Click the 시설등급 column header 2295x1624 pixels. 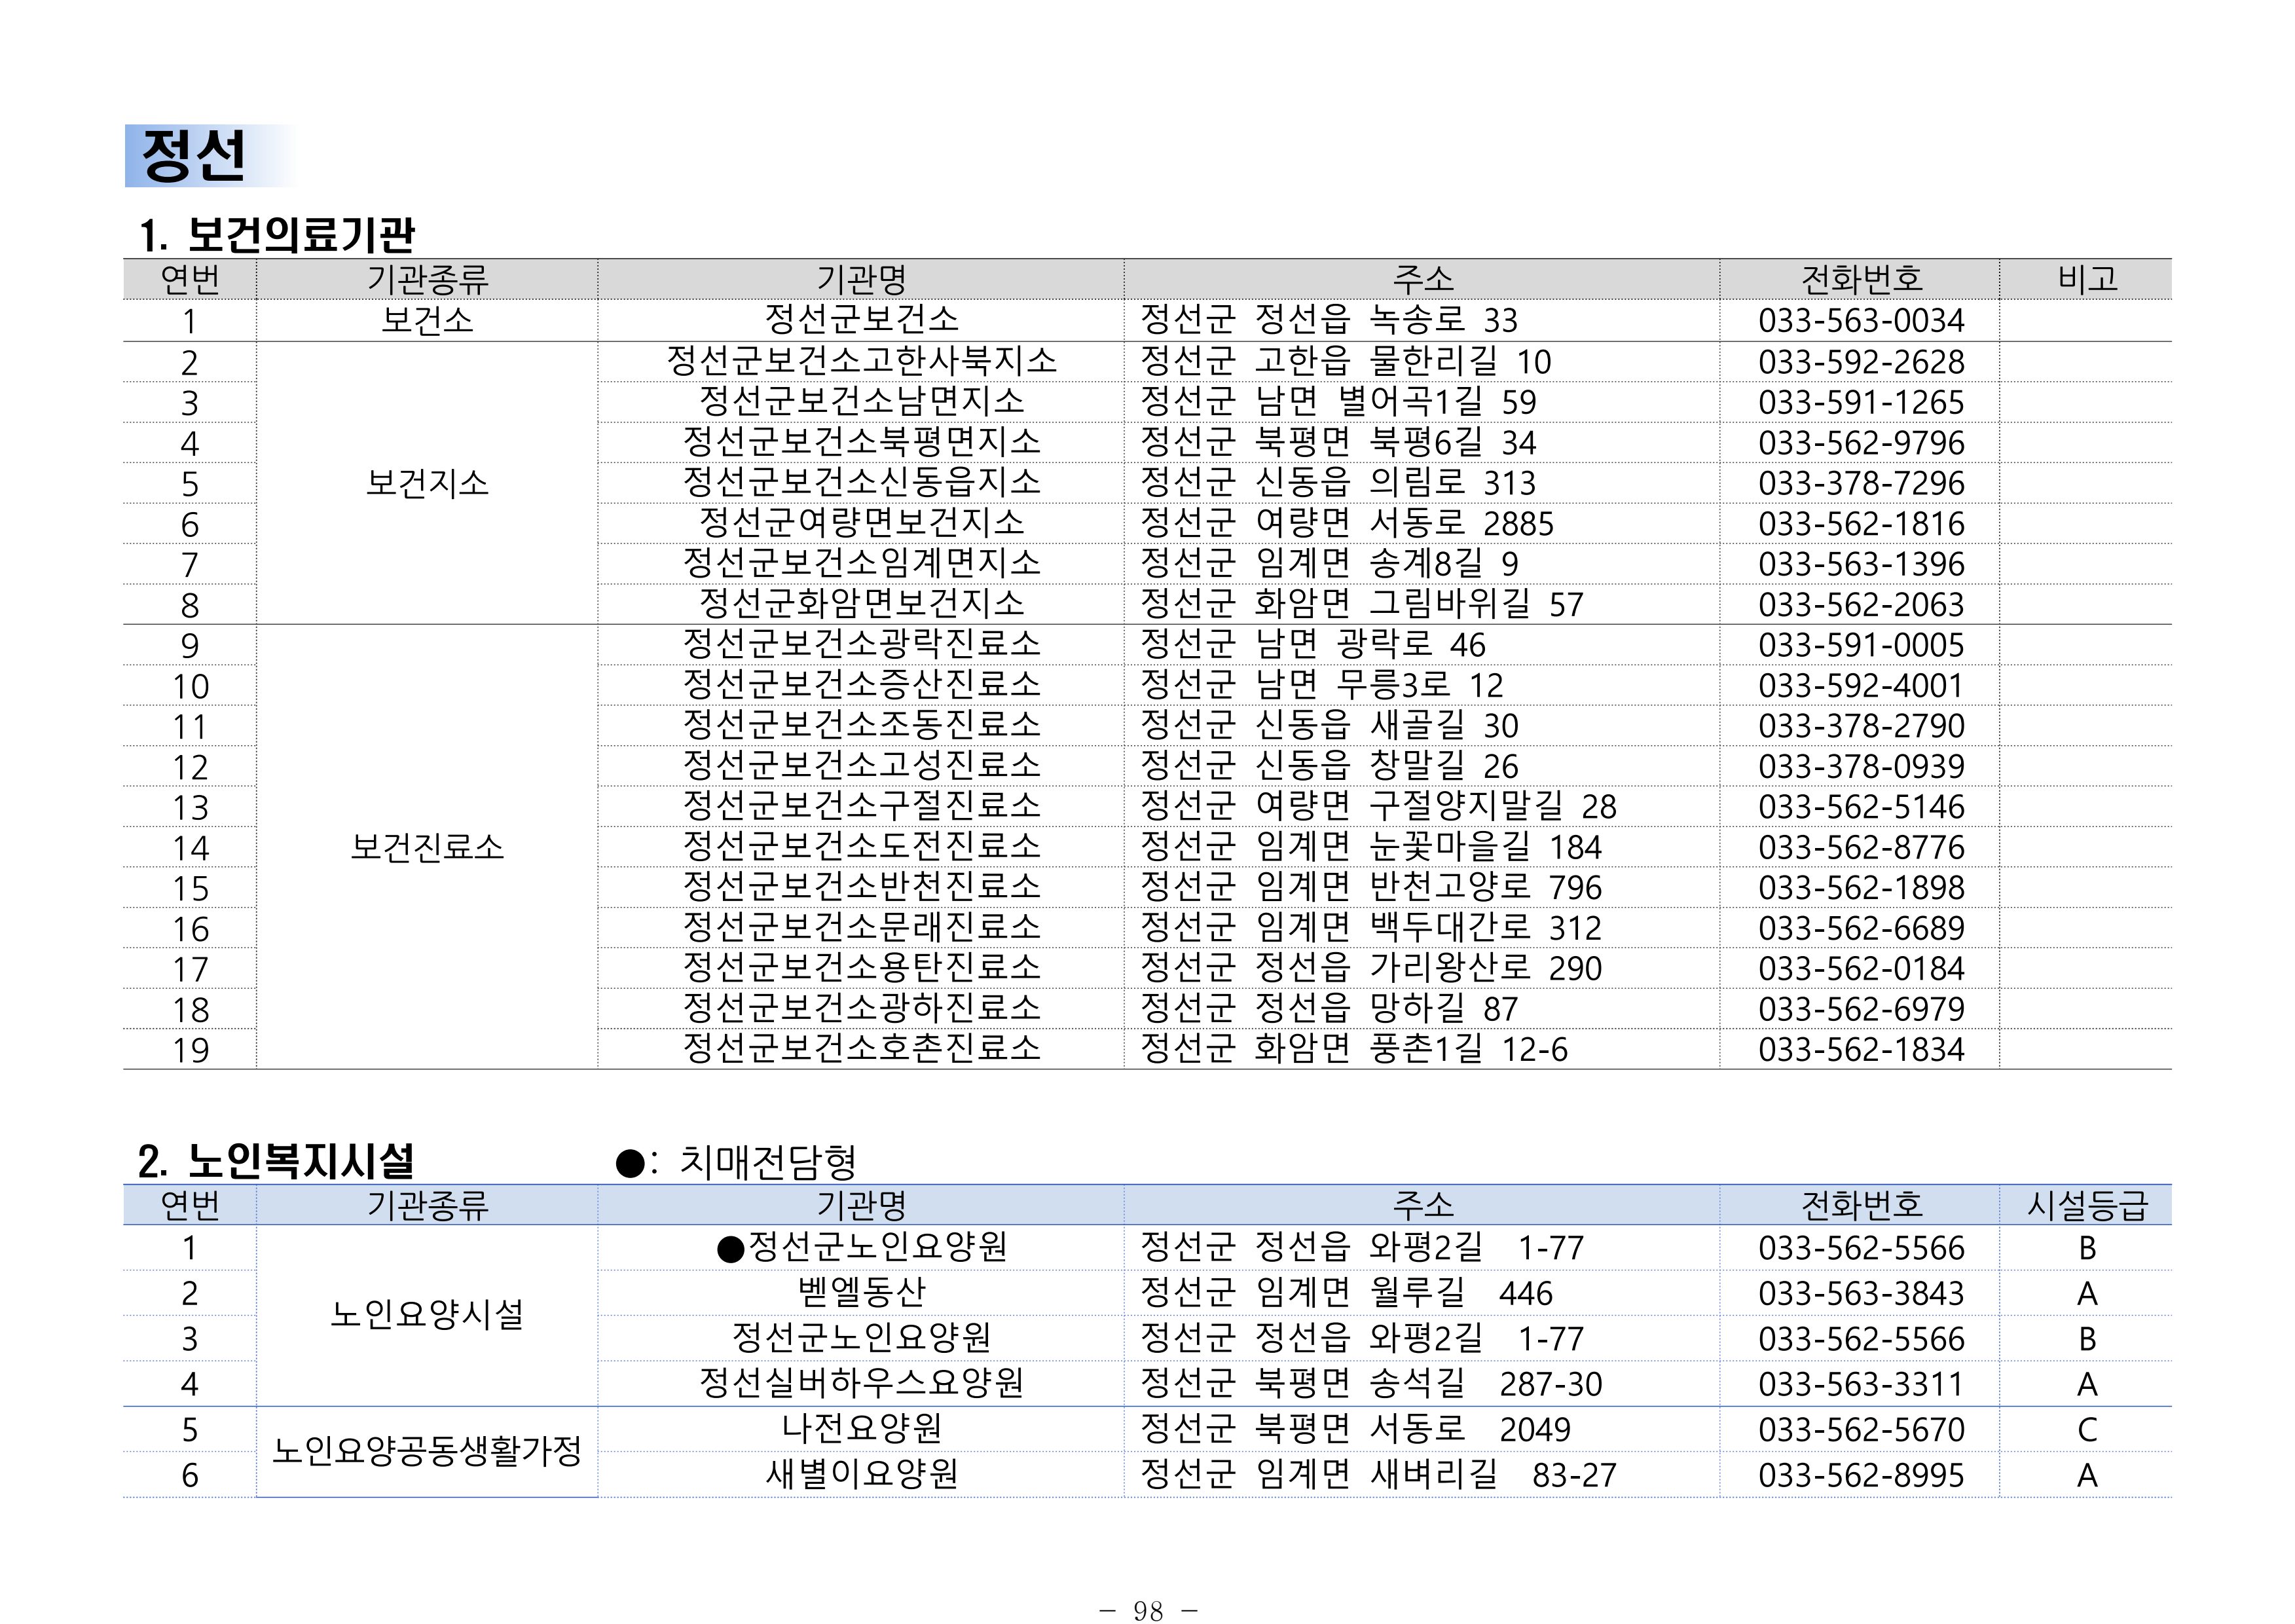pos(2087,1205)
